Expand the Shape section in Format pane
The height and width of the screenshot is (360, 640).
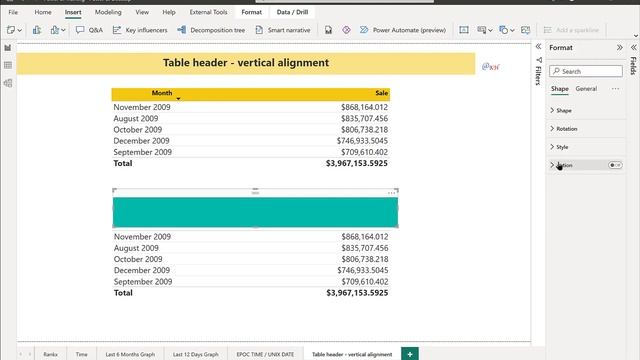586,110
